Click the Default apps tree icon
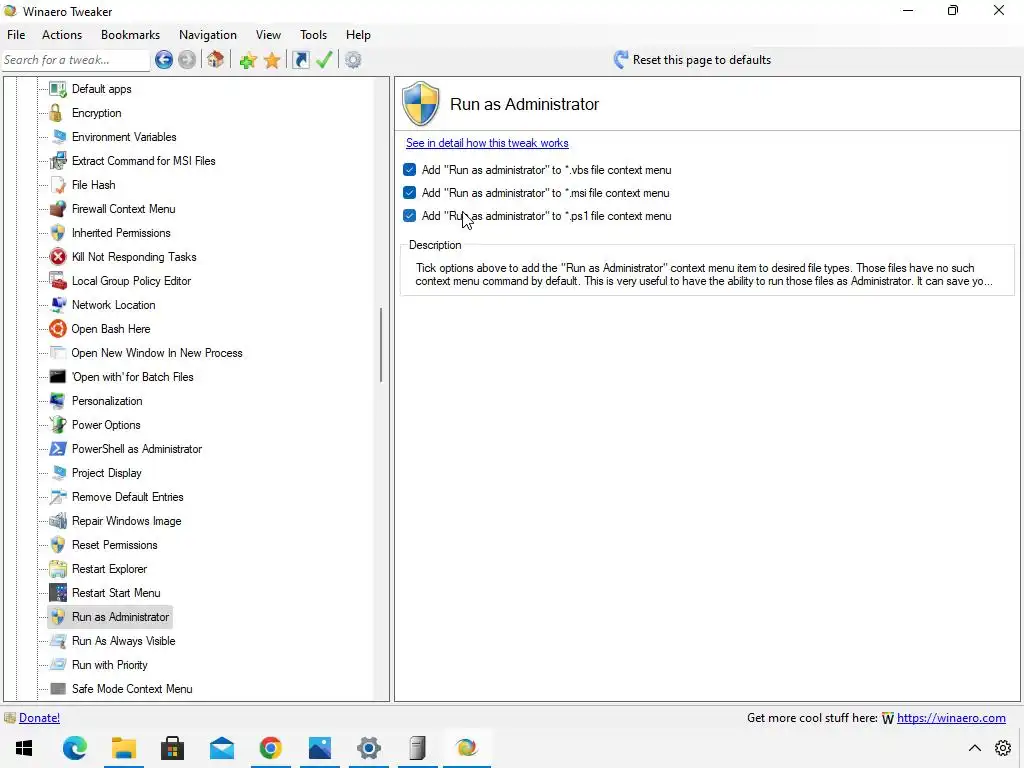 point(58,89)
